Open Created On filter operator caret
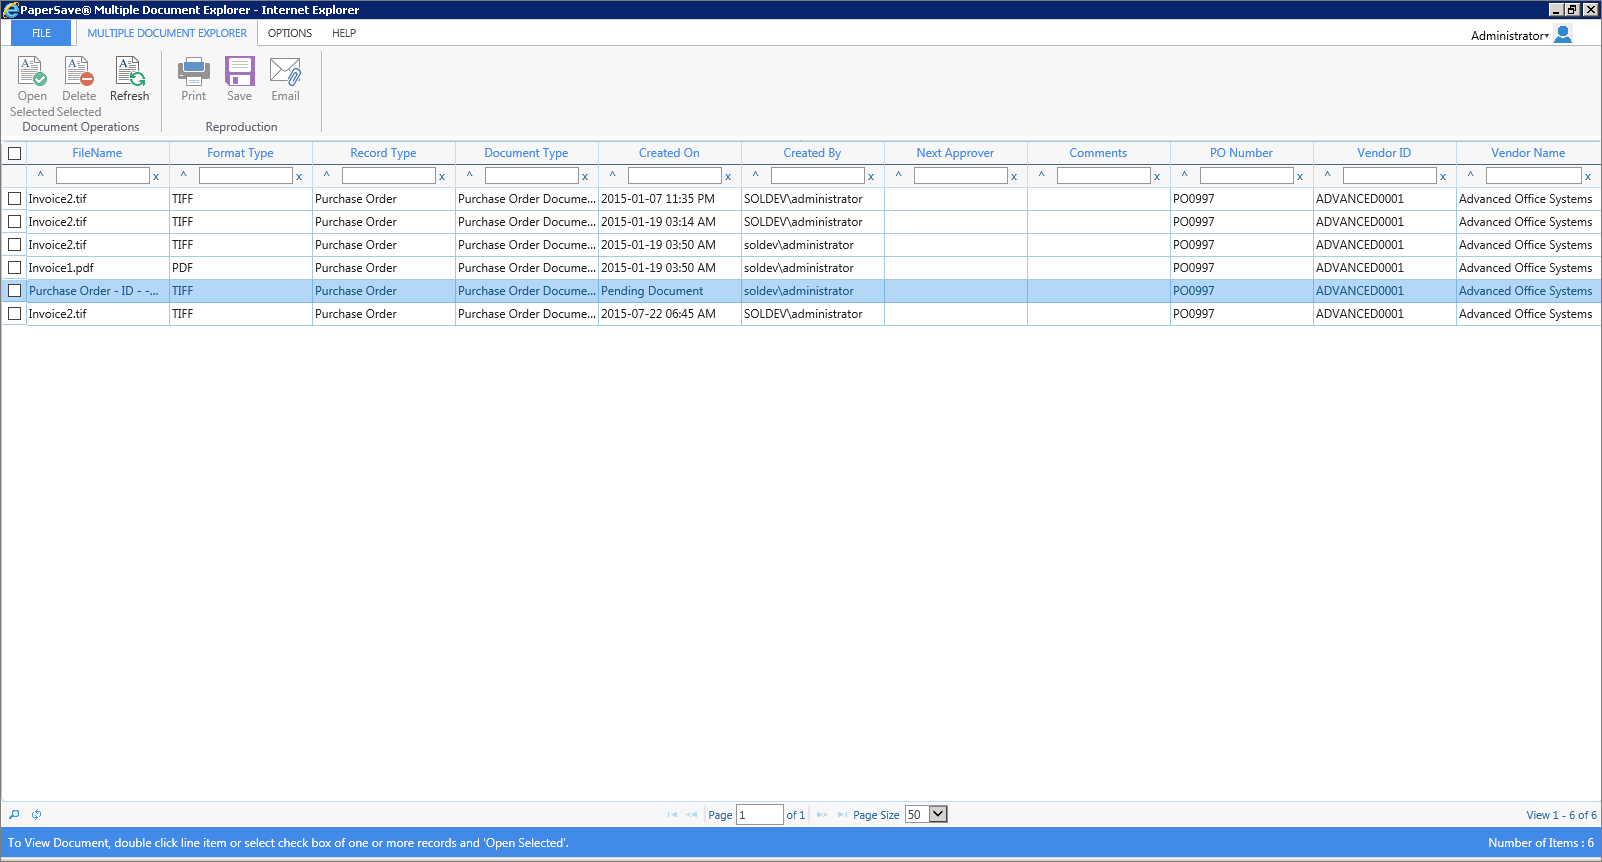 click(x=613, y=175)
